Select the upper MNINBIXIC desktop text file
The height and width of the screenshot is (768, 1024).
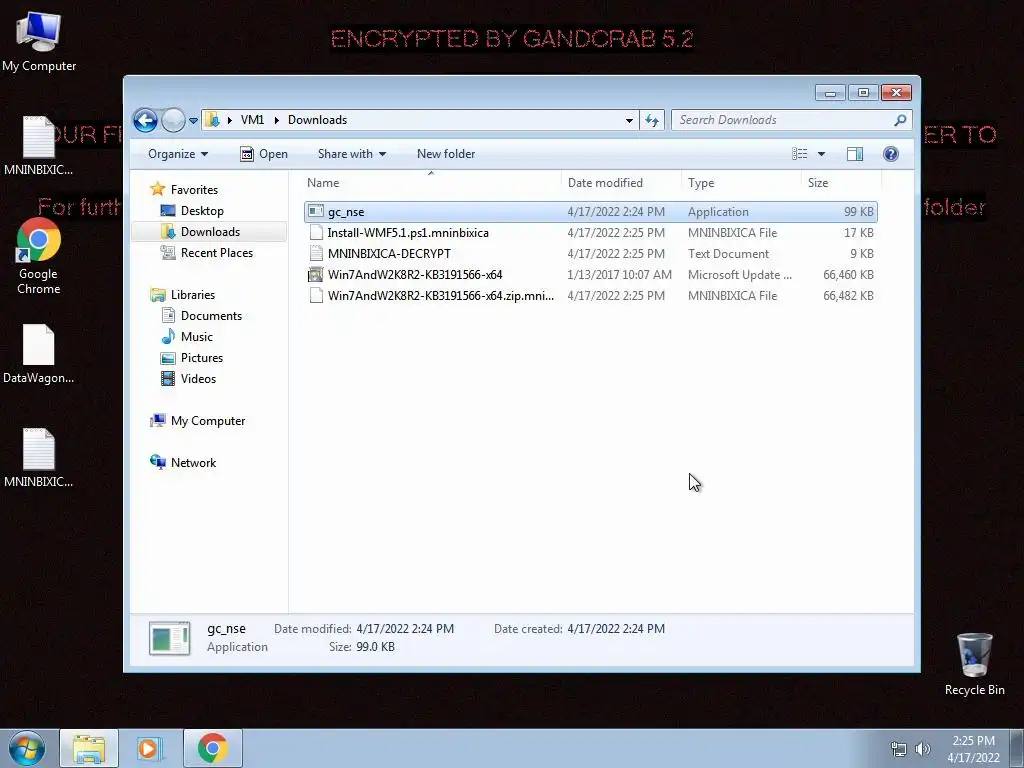pyautogui.click(x=39, y=146)
